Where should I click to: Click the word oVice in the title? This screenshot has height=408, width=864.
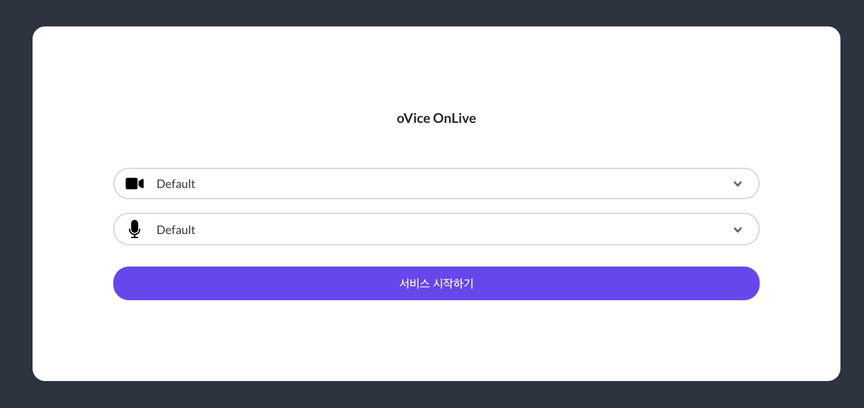click(413, 119)
